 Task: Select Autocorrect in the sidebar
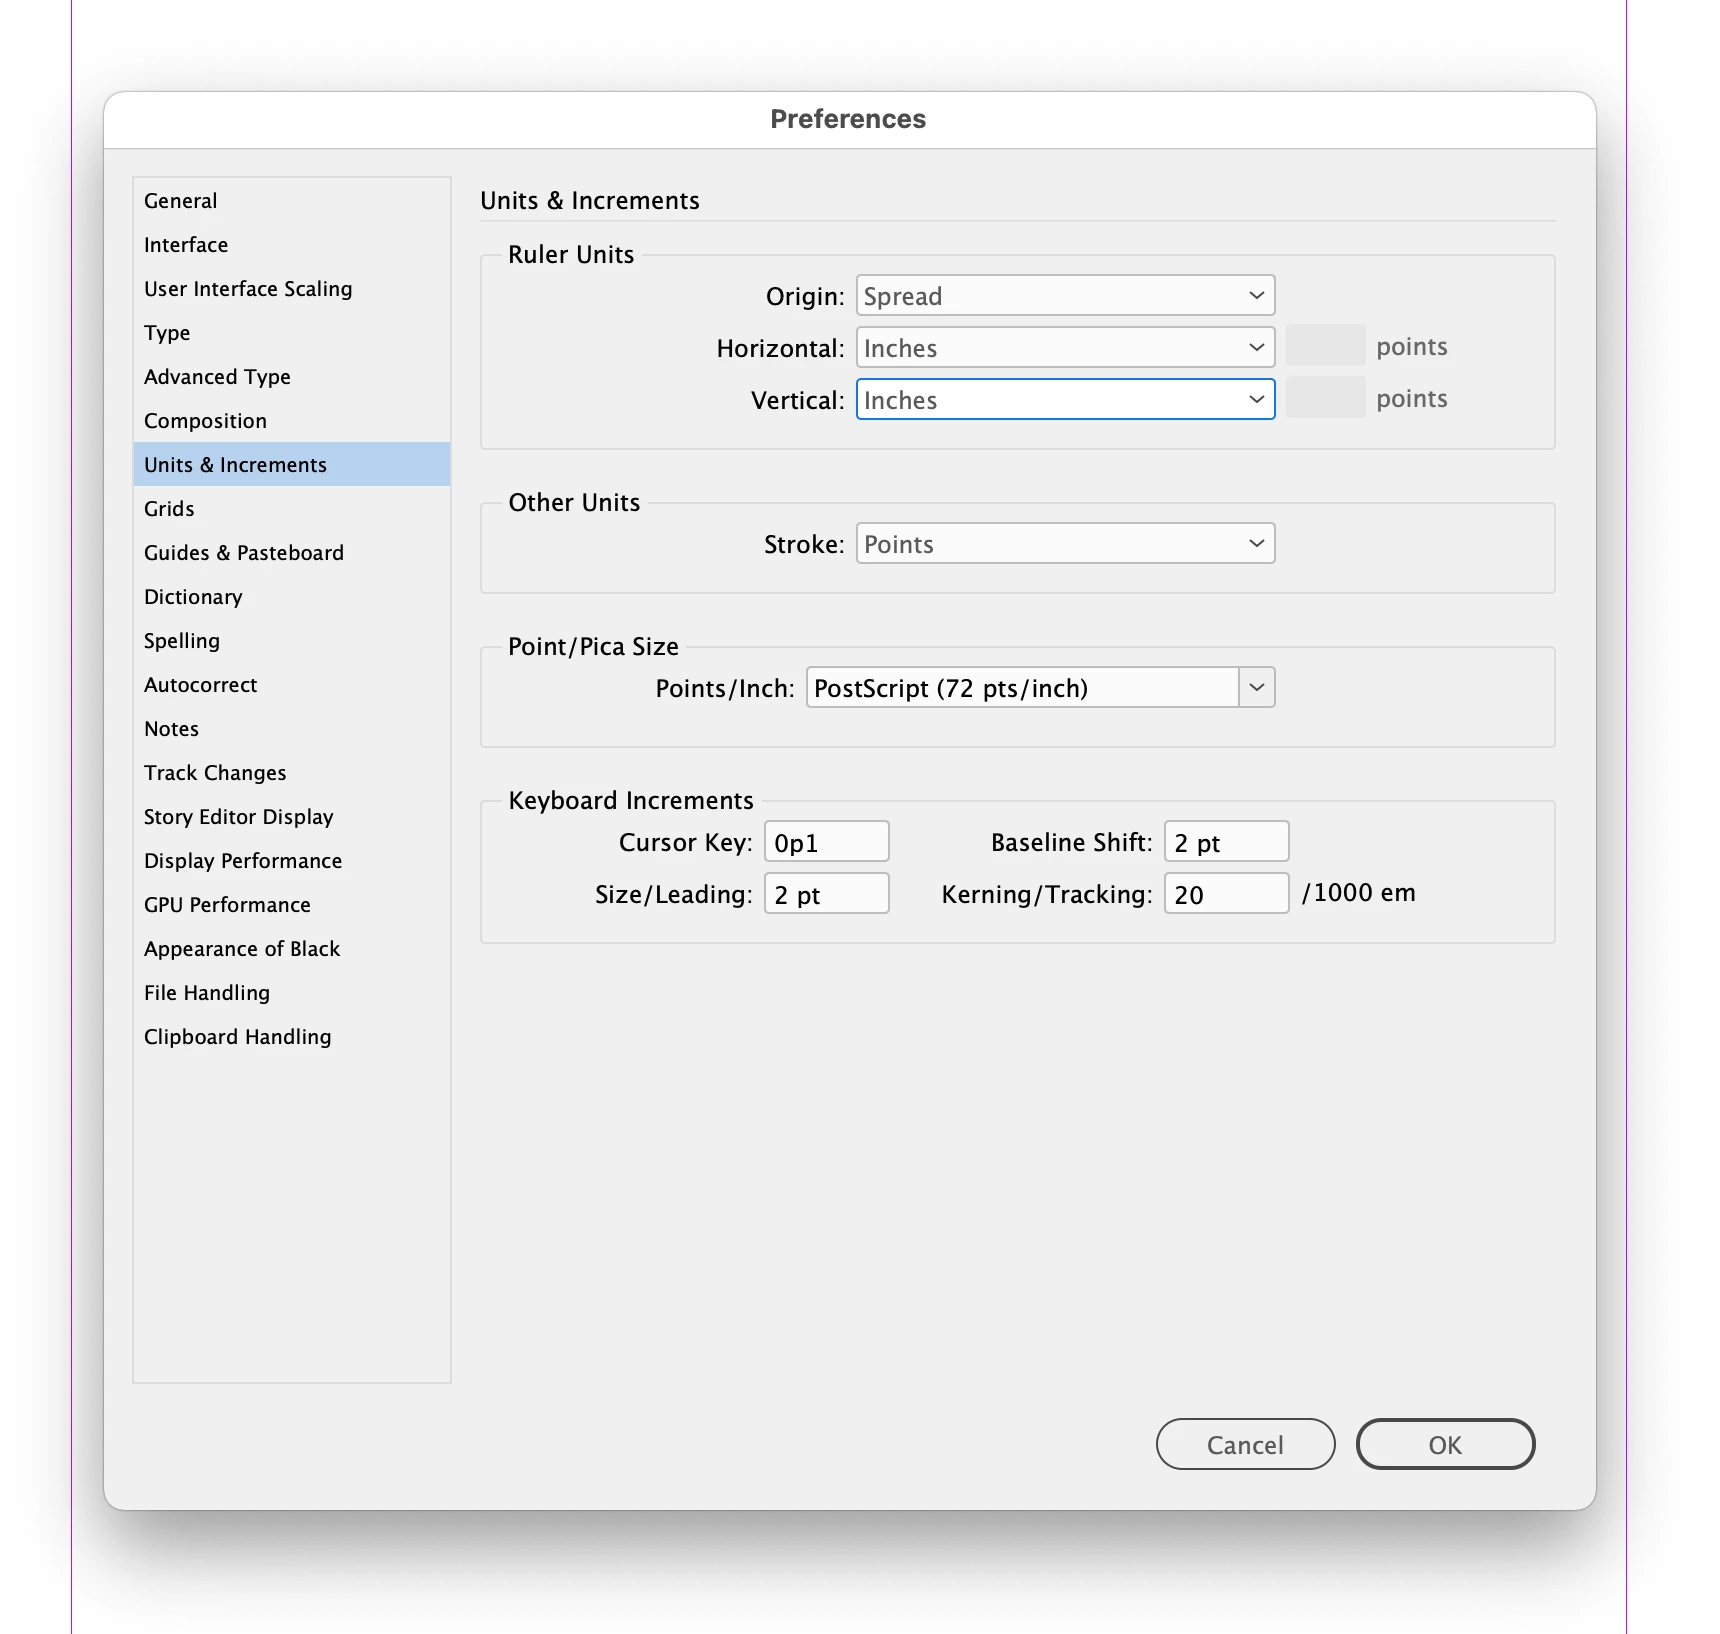point(291,685)
